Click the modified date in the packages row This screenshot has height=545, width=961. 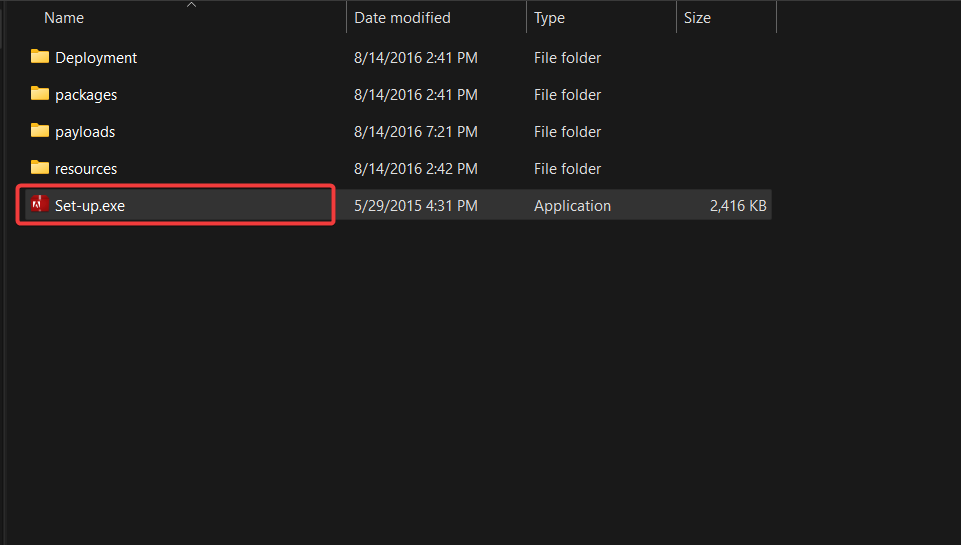pos(416,95)
